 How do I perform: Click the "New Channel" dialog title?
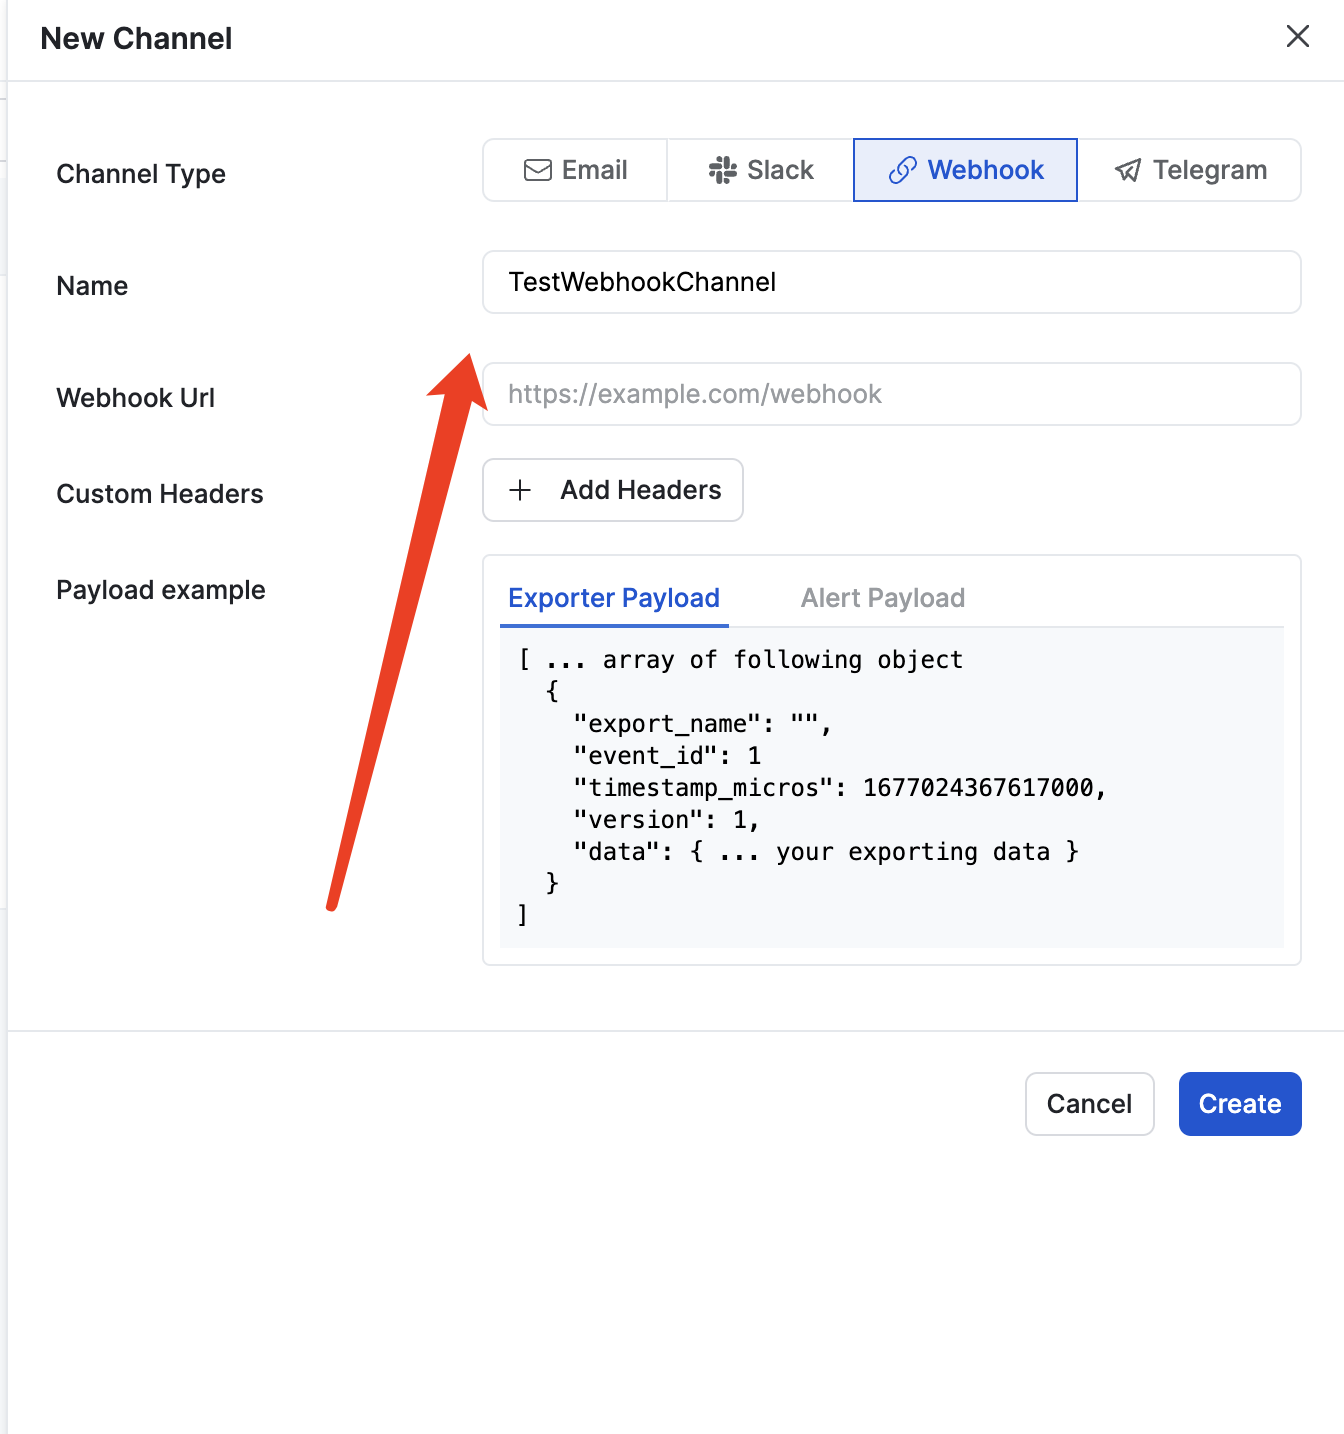pos(136,38)
